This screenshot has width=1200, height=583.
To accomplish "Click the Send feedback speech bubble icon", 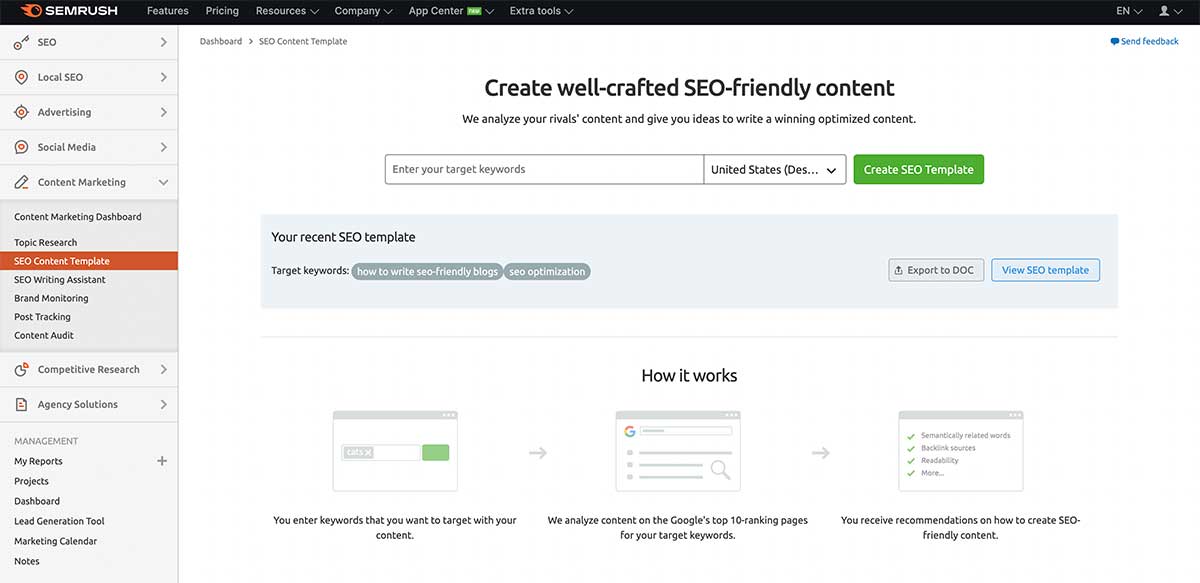I will [1115, 42].
